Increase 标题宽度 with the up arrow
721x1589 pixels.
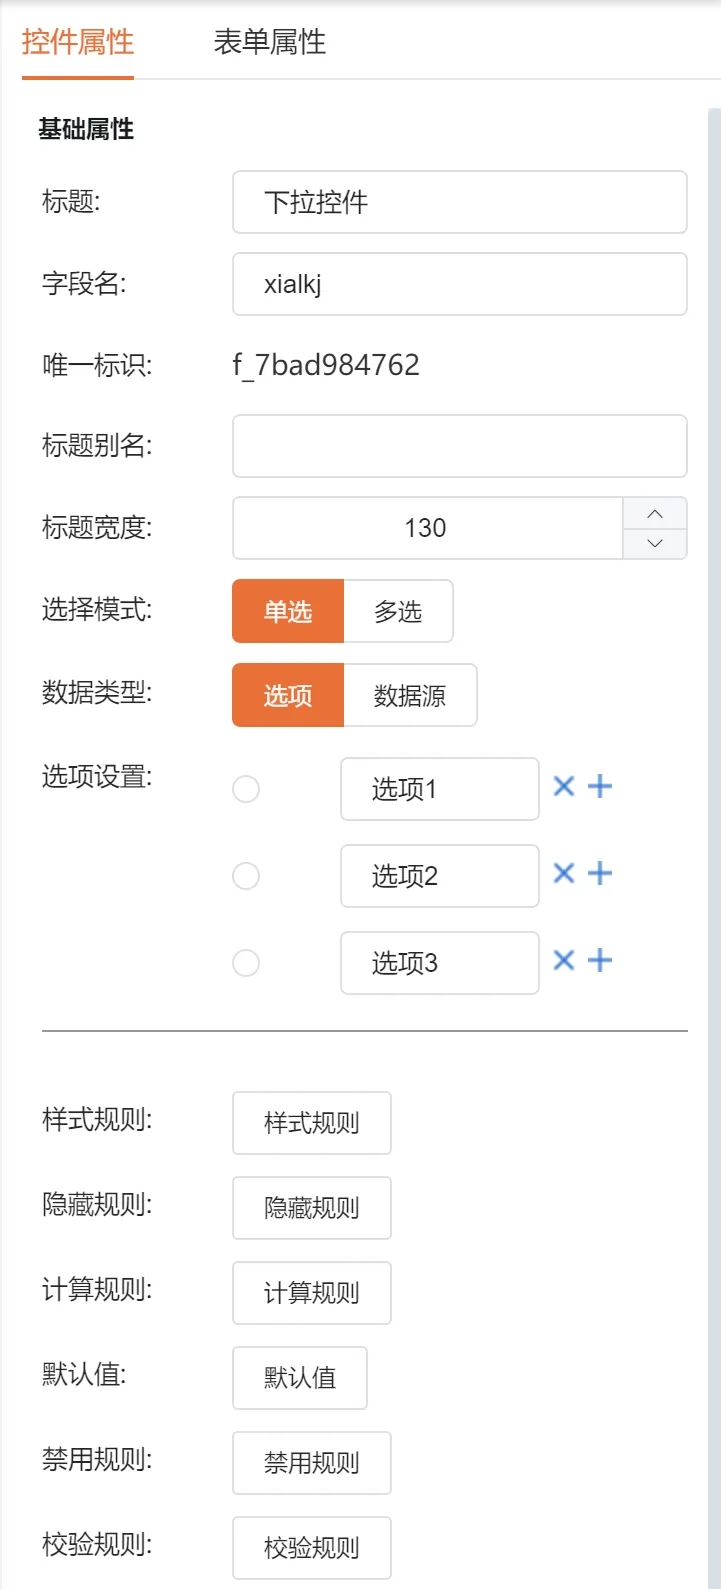point(655,514)
